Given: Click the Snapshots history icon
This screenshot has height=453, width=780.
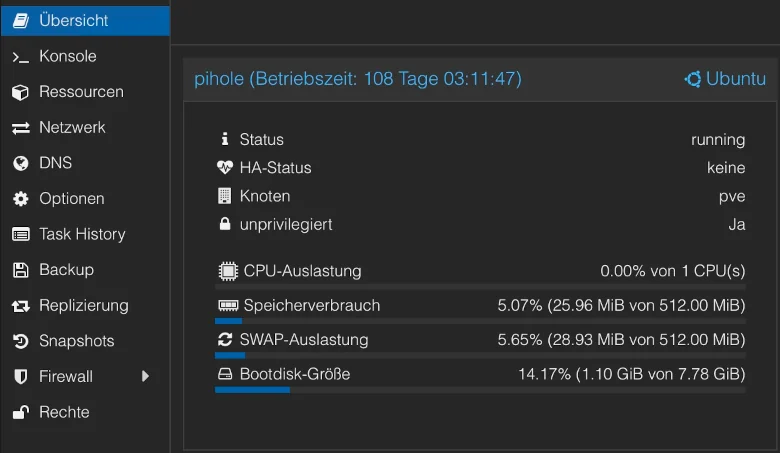Looking at the screenshot, I should point(20,341).
